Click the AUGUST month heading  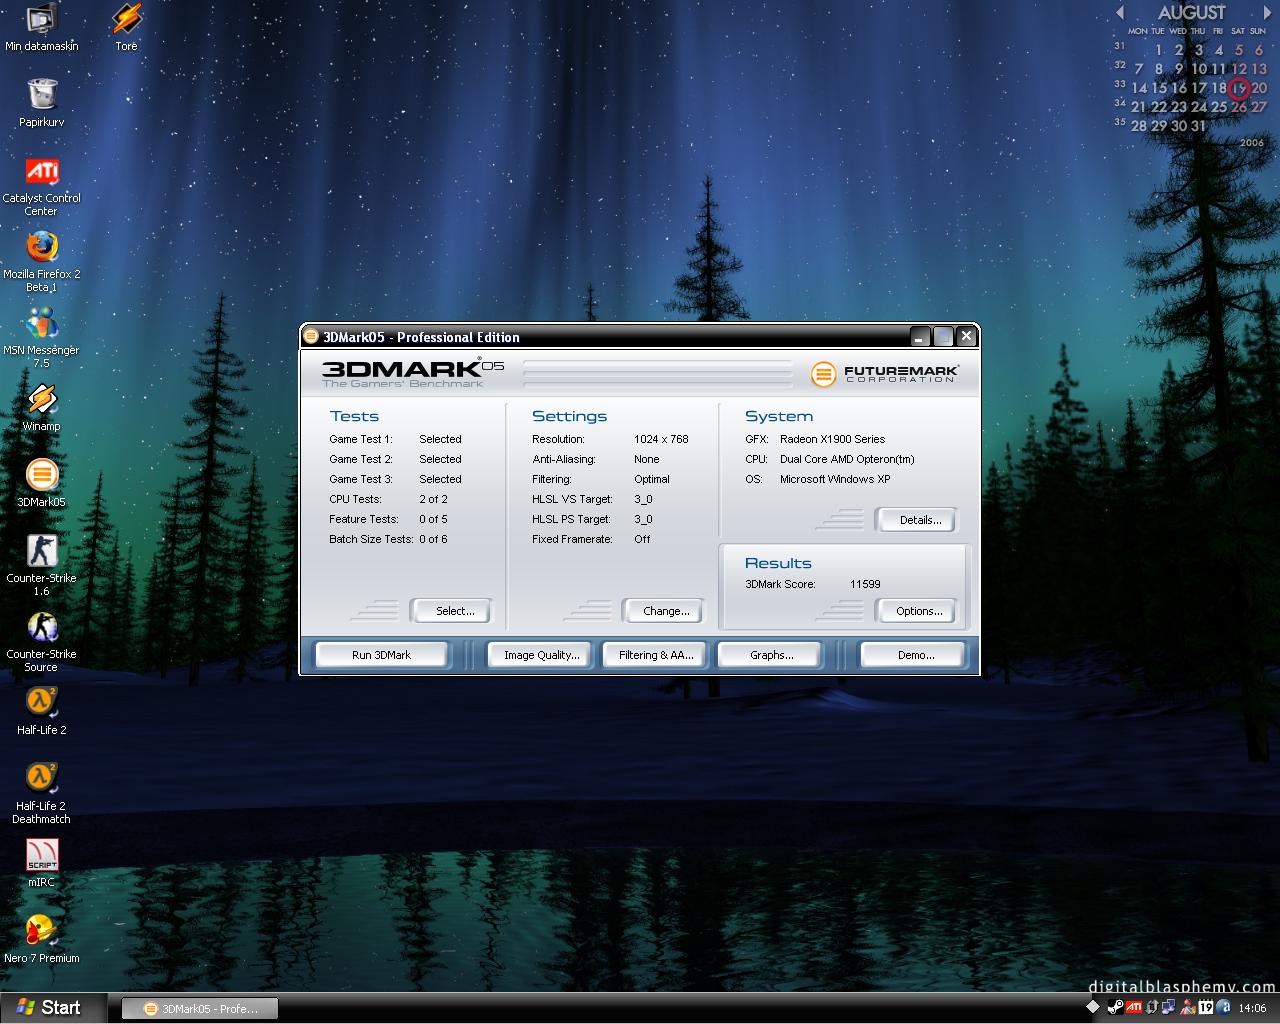coord(1191,12)
